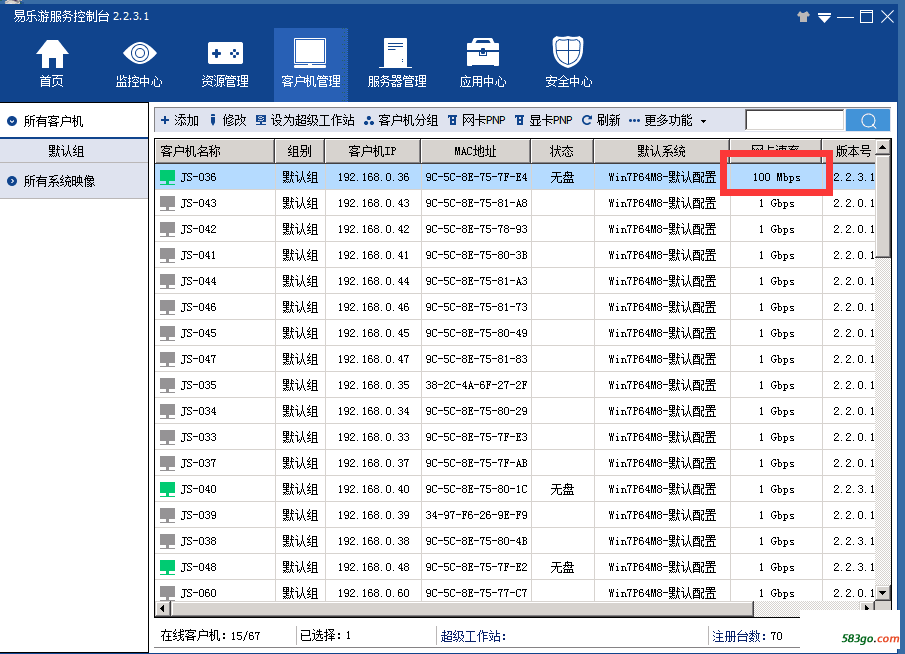The image size is (905, 654).
Task: Open the title bar dropdown menu arrow
Action: 824,18
